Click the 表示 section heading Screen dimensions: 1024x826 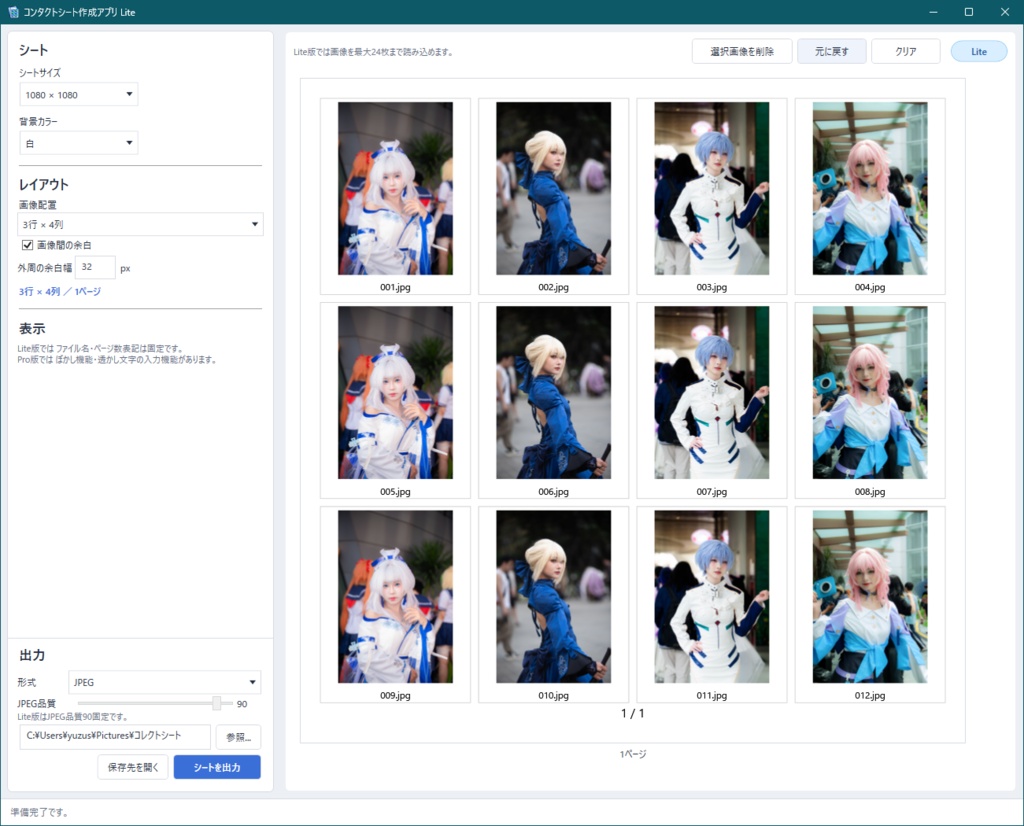(x=32, y=328)
